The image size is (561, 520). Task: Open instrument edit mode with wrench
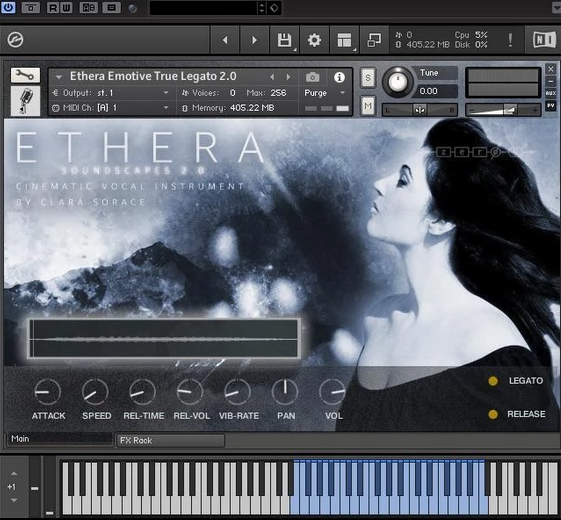(x=25, y=75)
